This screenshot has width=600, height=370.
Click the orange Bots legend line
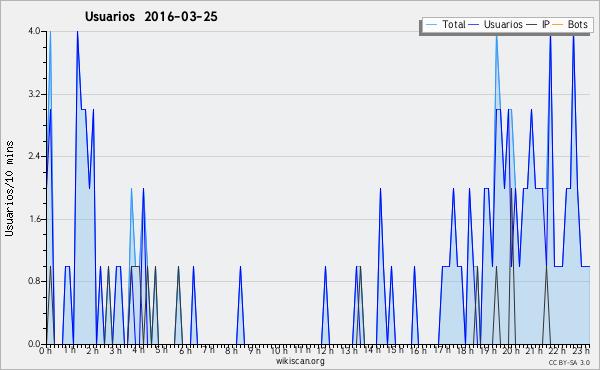click(x=558, y=25)
